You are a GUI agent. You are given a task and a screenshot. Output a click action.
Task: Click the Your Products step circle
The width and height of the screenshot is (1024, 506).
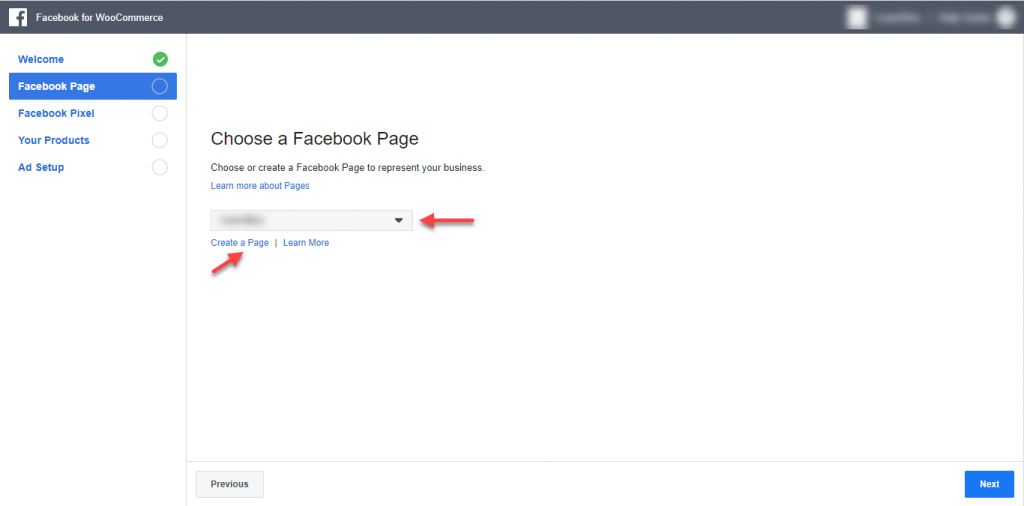[x=159, y=140]
